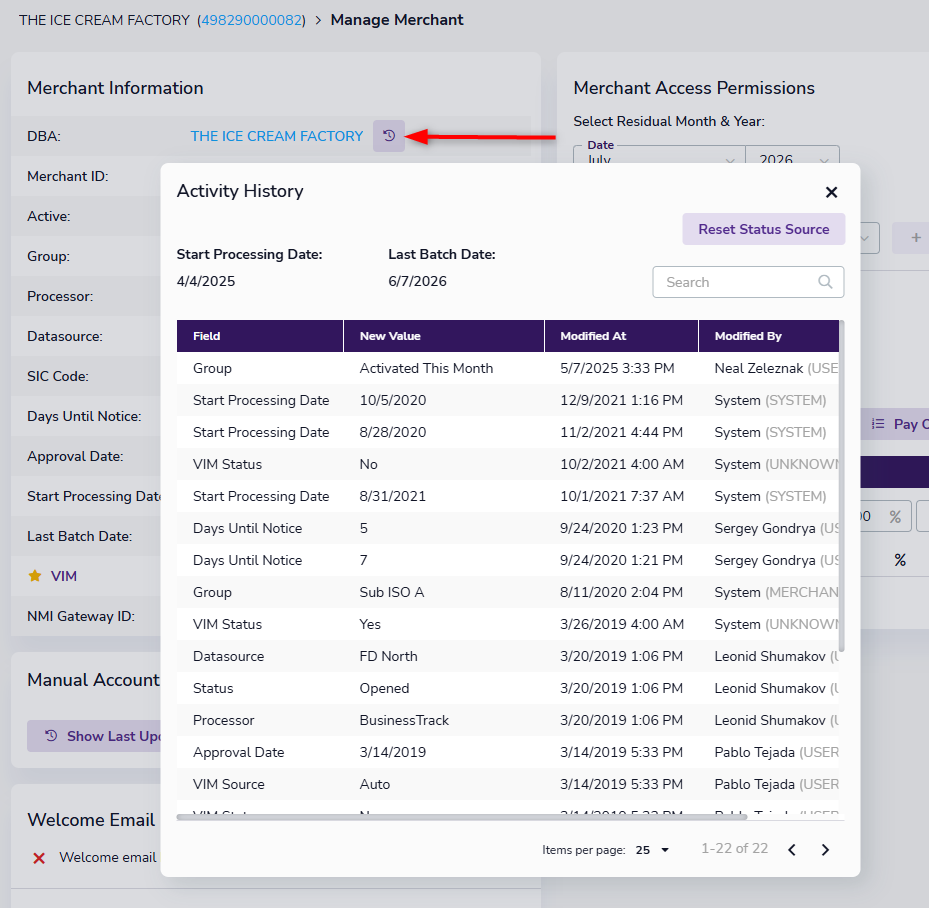Click the Reset Status Source button
Viewport: 929px width, 908px height.
764,229
